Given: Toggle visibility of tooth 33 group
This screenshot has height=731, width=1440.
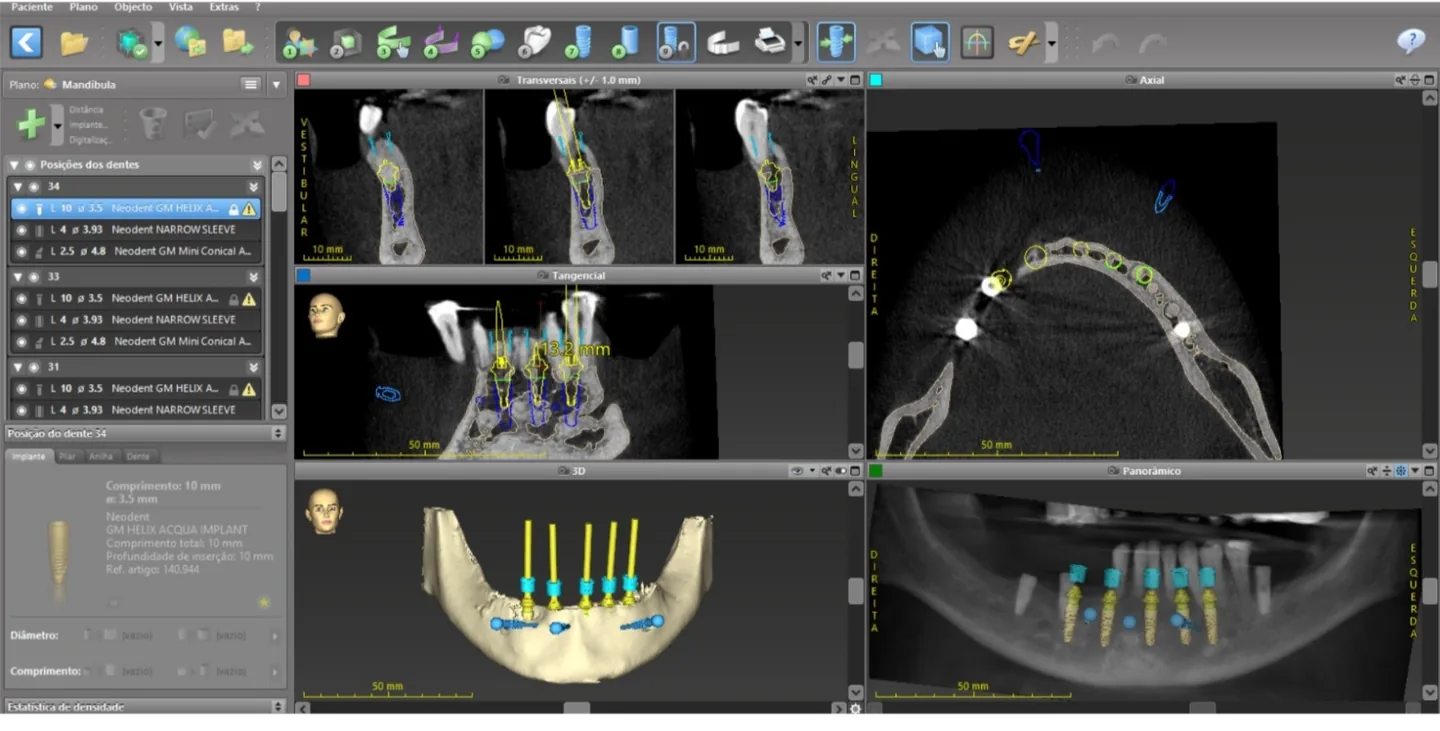Looking at the screenshot, I should [x=34, y=277].
